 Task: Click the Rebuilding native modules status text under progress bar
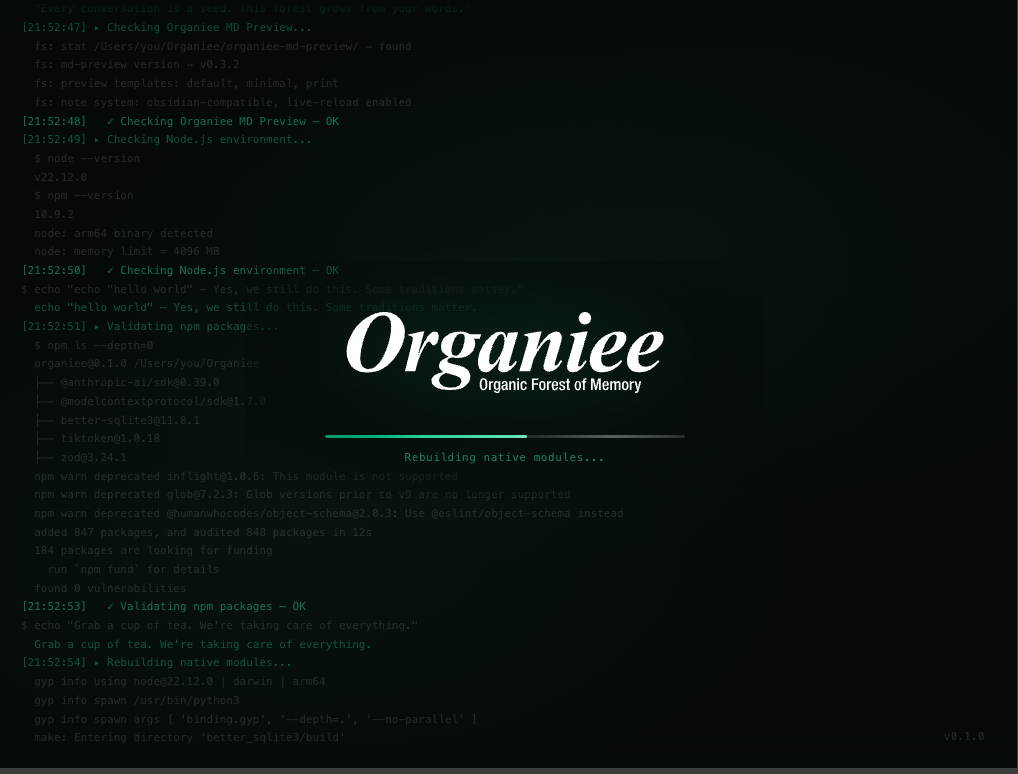pyautogui.click(x=504, y=457)
